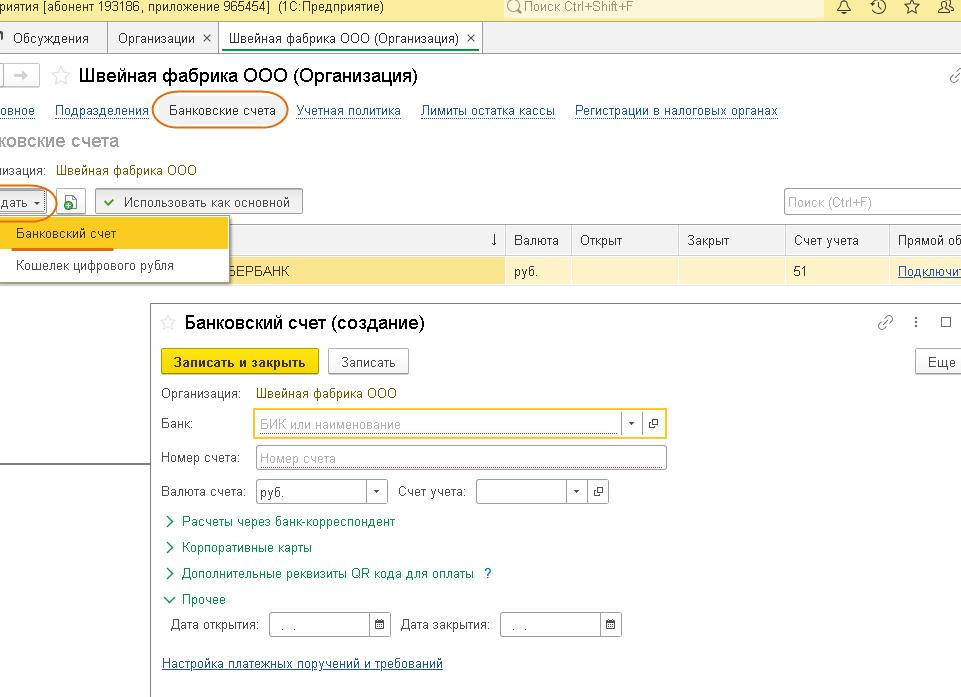Open the bank field's selection form icon
961x697 pixels.
point(653,424)
